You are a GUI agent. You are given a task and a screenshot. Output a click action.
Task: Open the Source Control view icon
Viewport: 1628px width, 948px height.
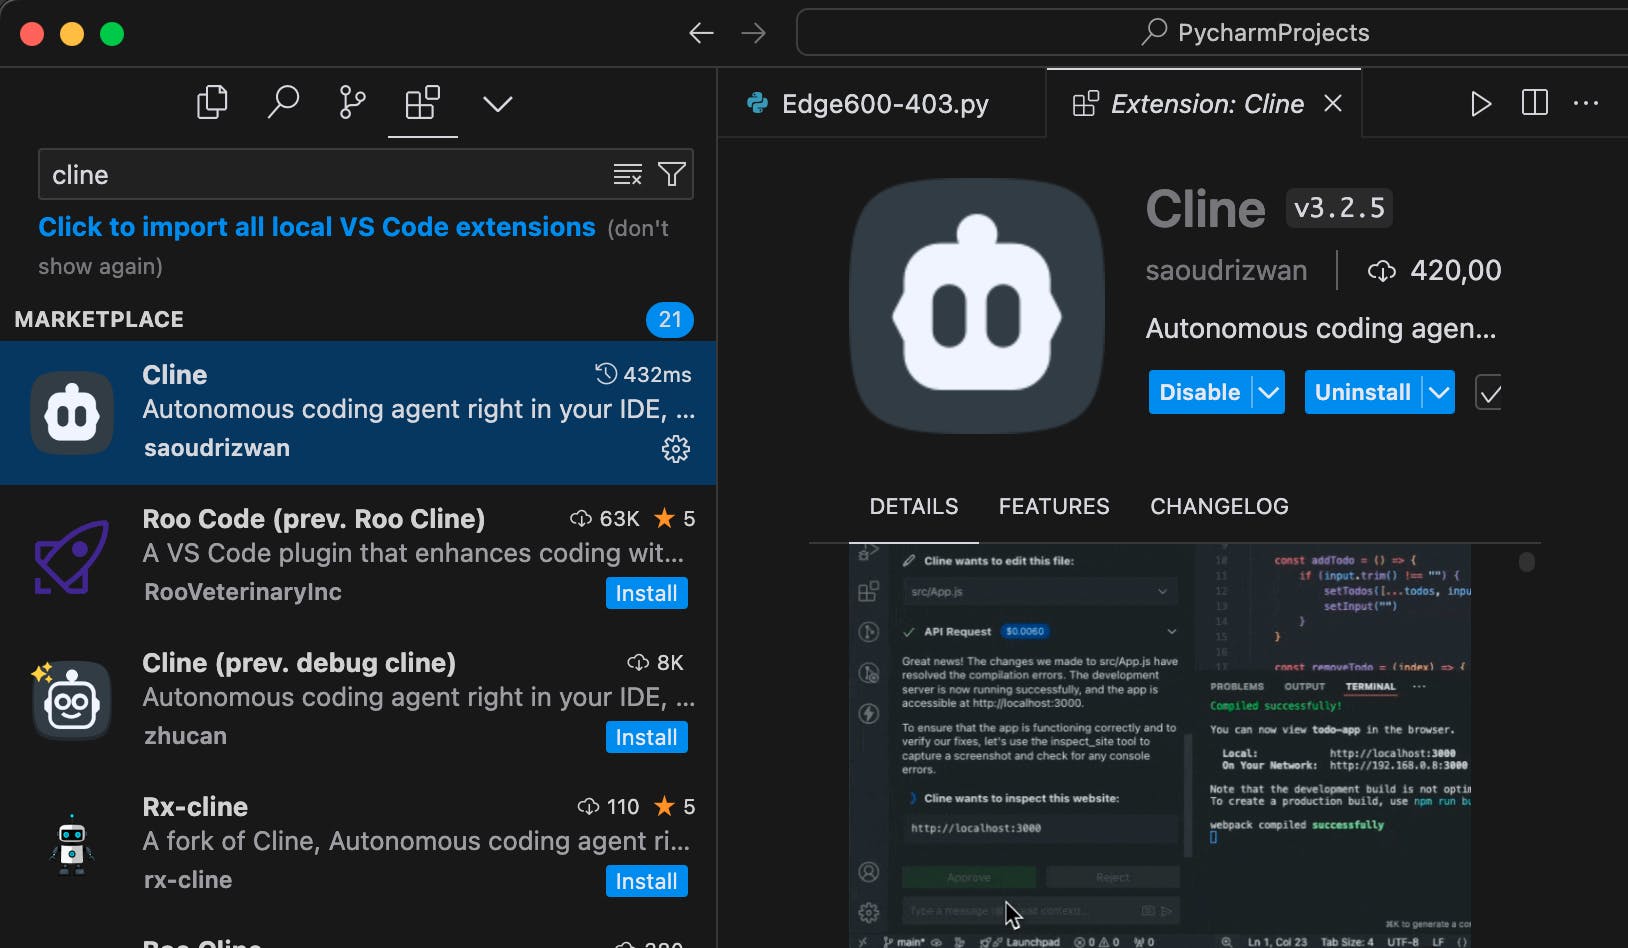(352, 102)
